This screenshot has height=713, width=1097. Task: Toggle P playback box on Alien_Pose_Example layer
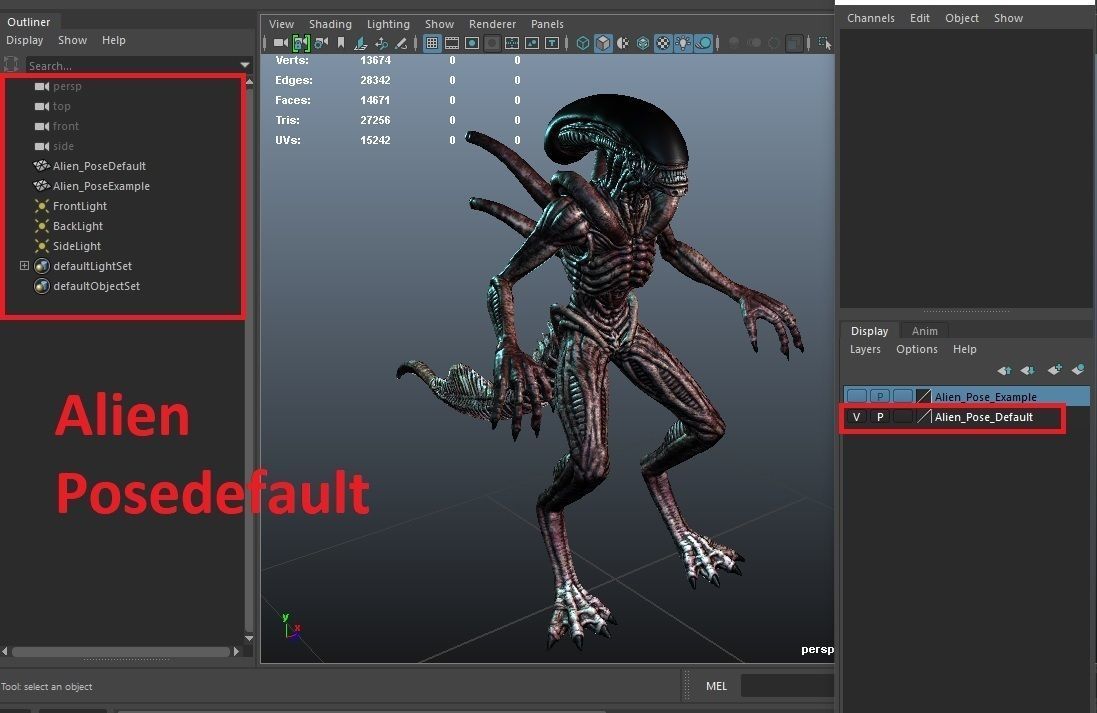point(880,397)
